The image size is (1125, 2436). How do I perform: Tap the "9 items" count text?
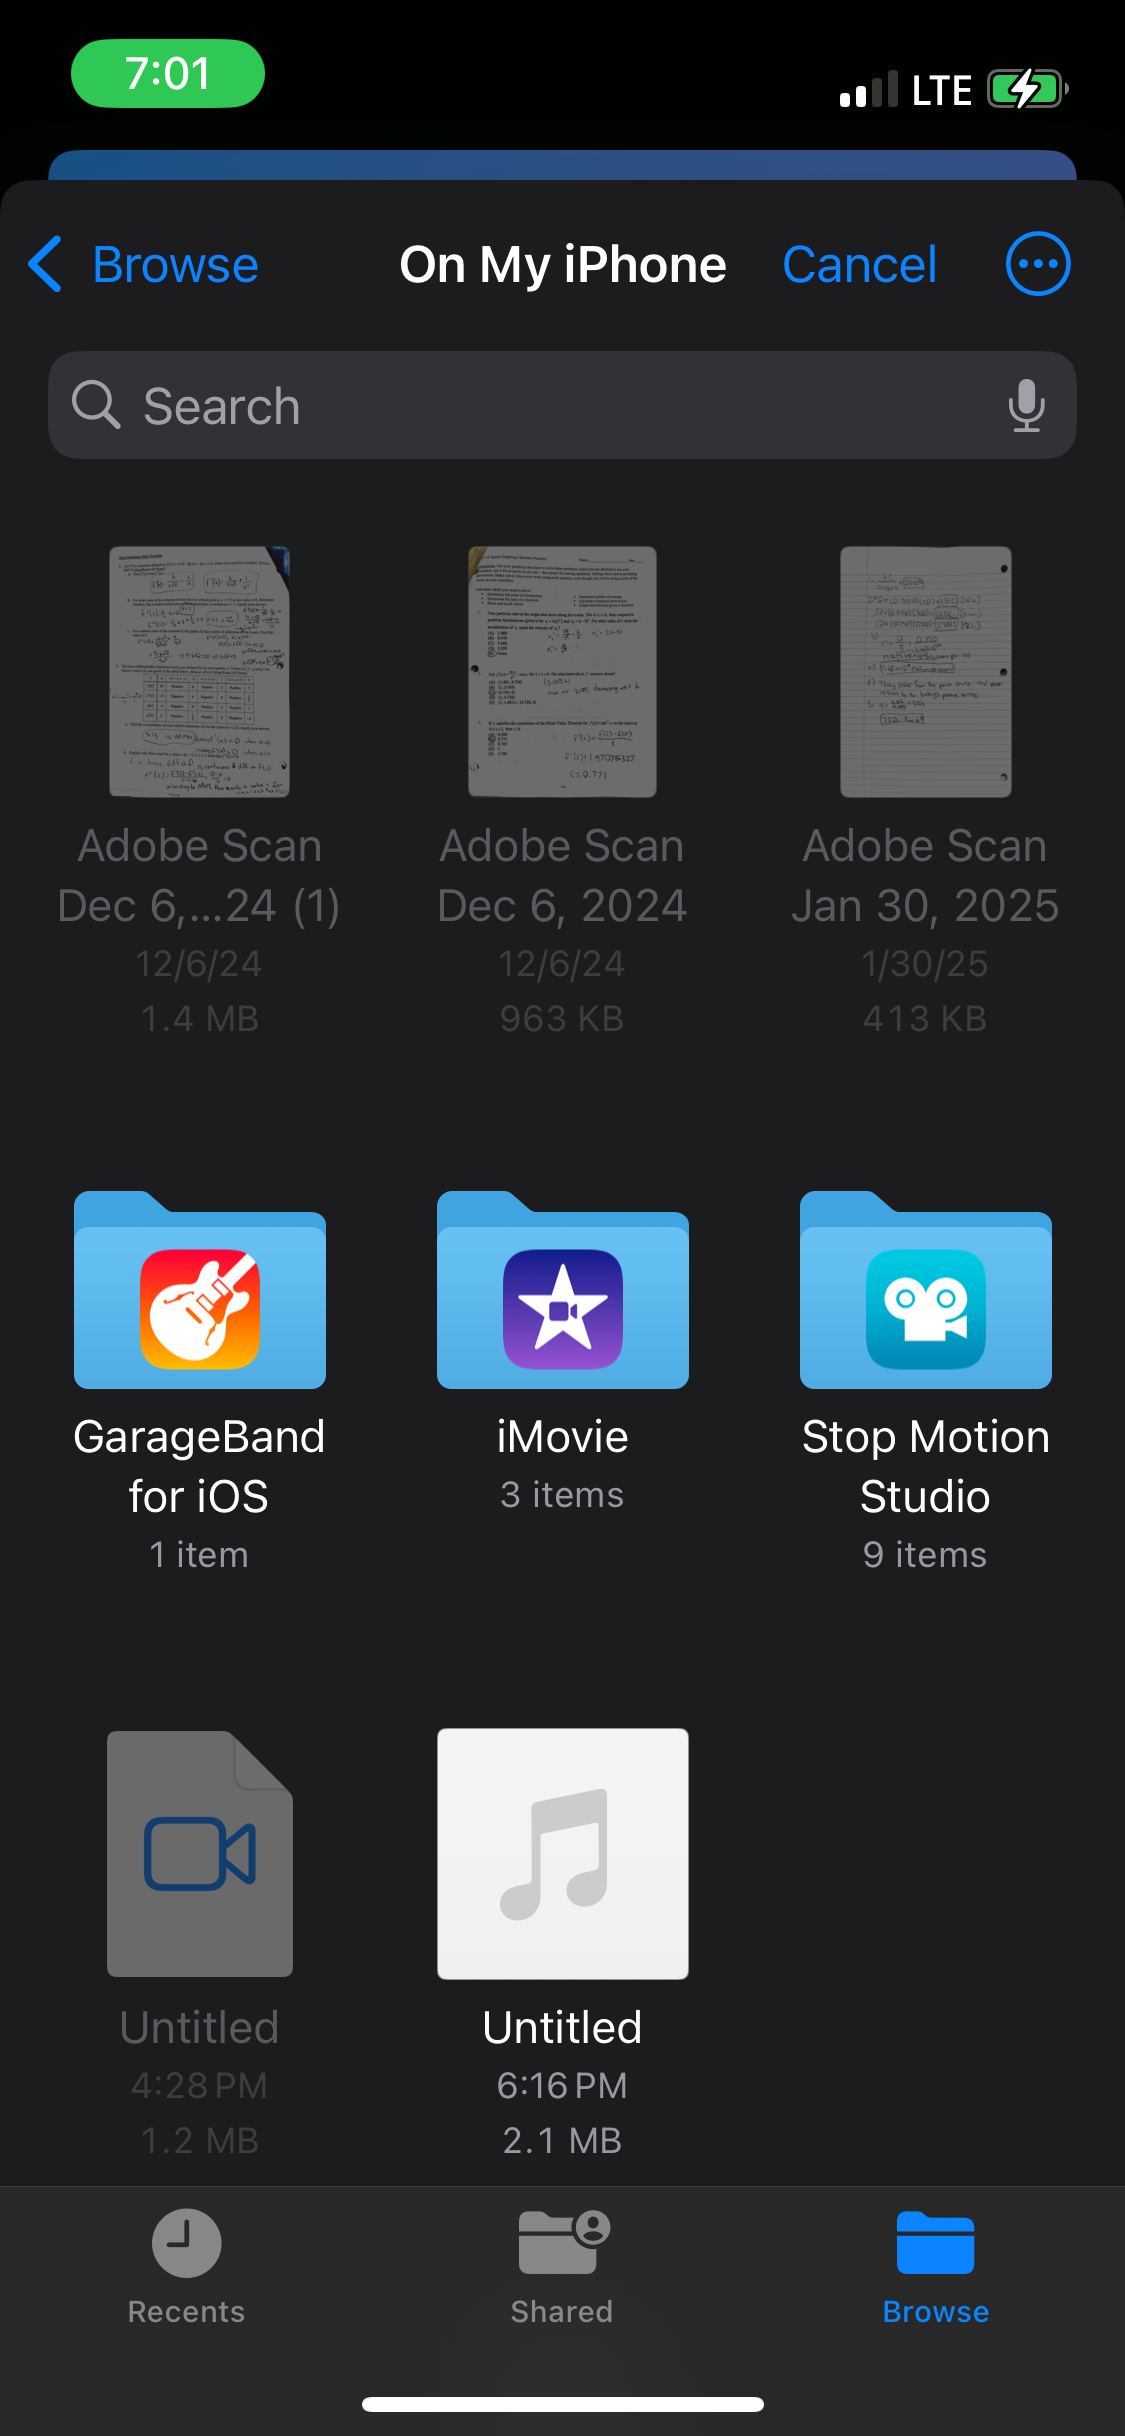925,1555
